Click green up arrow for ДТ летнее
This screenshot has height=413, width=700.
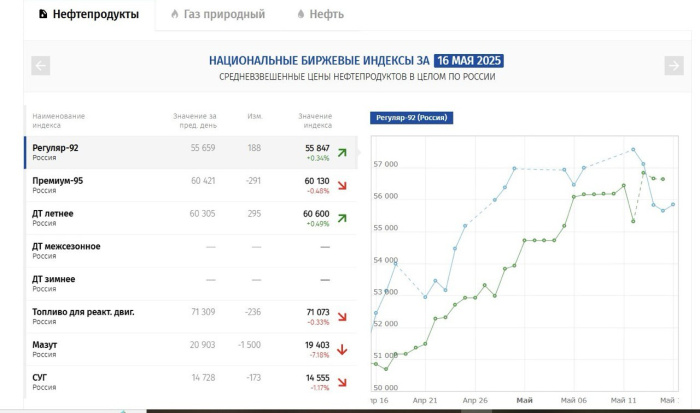click(342, 219)
